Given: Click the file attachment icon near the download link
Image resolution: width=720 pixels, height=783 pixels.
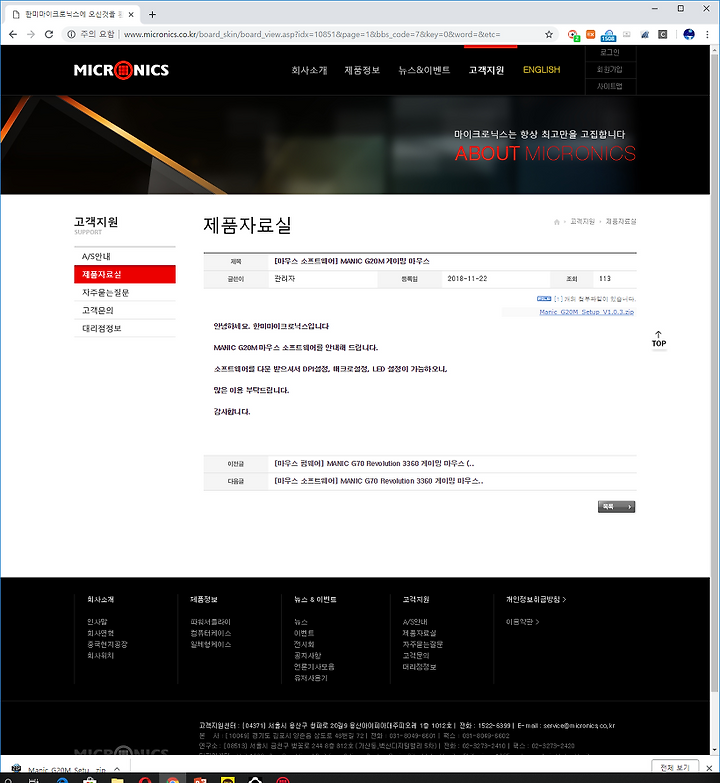Looking at the screenshot, I should pos(544,299).
